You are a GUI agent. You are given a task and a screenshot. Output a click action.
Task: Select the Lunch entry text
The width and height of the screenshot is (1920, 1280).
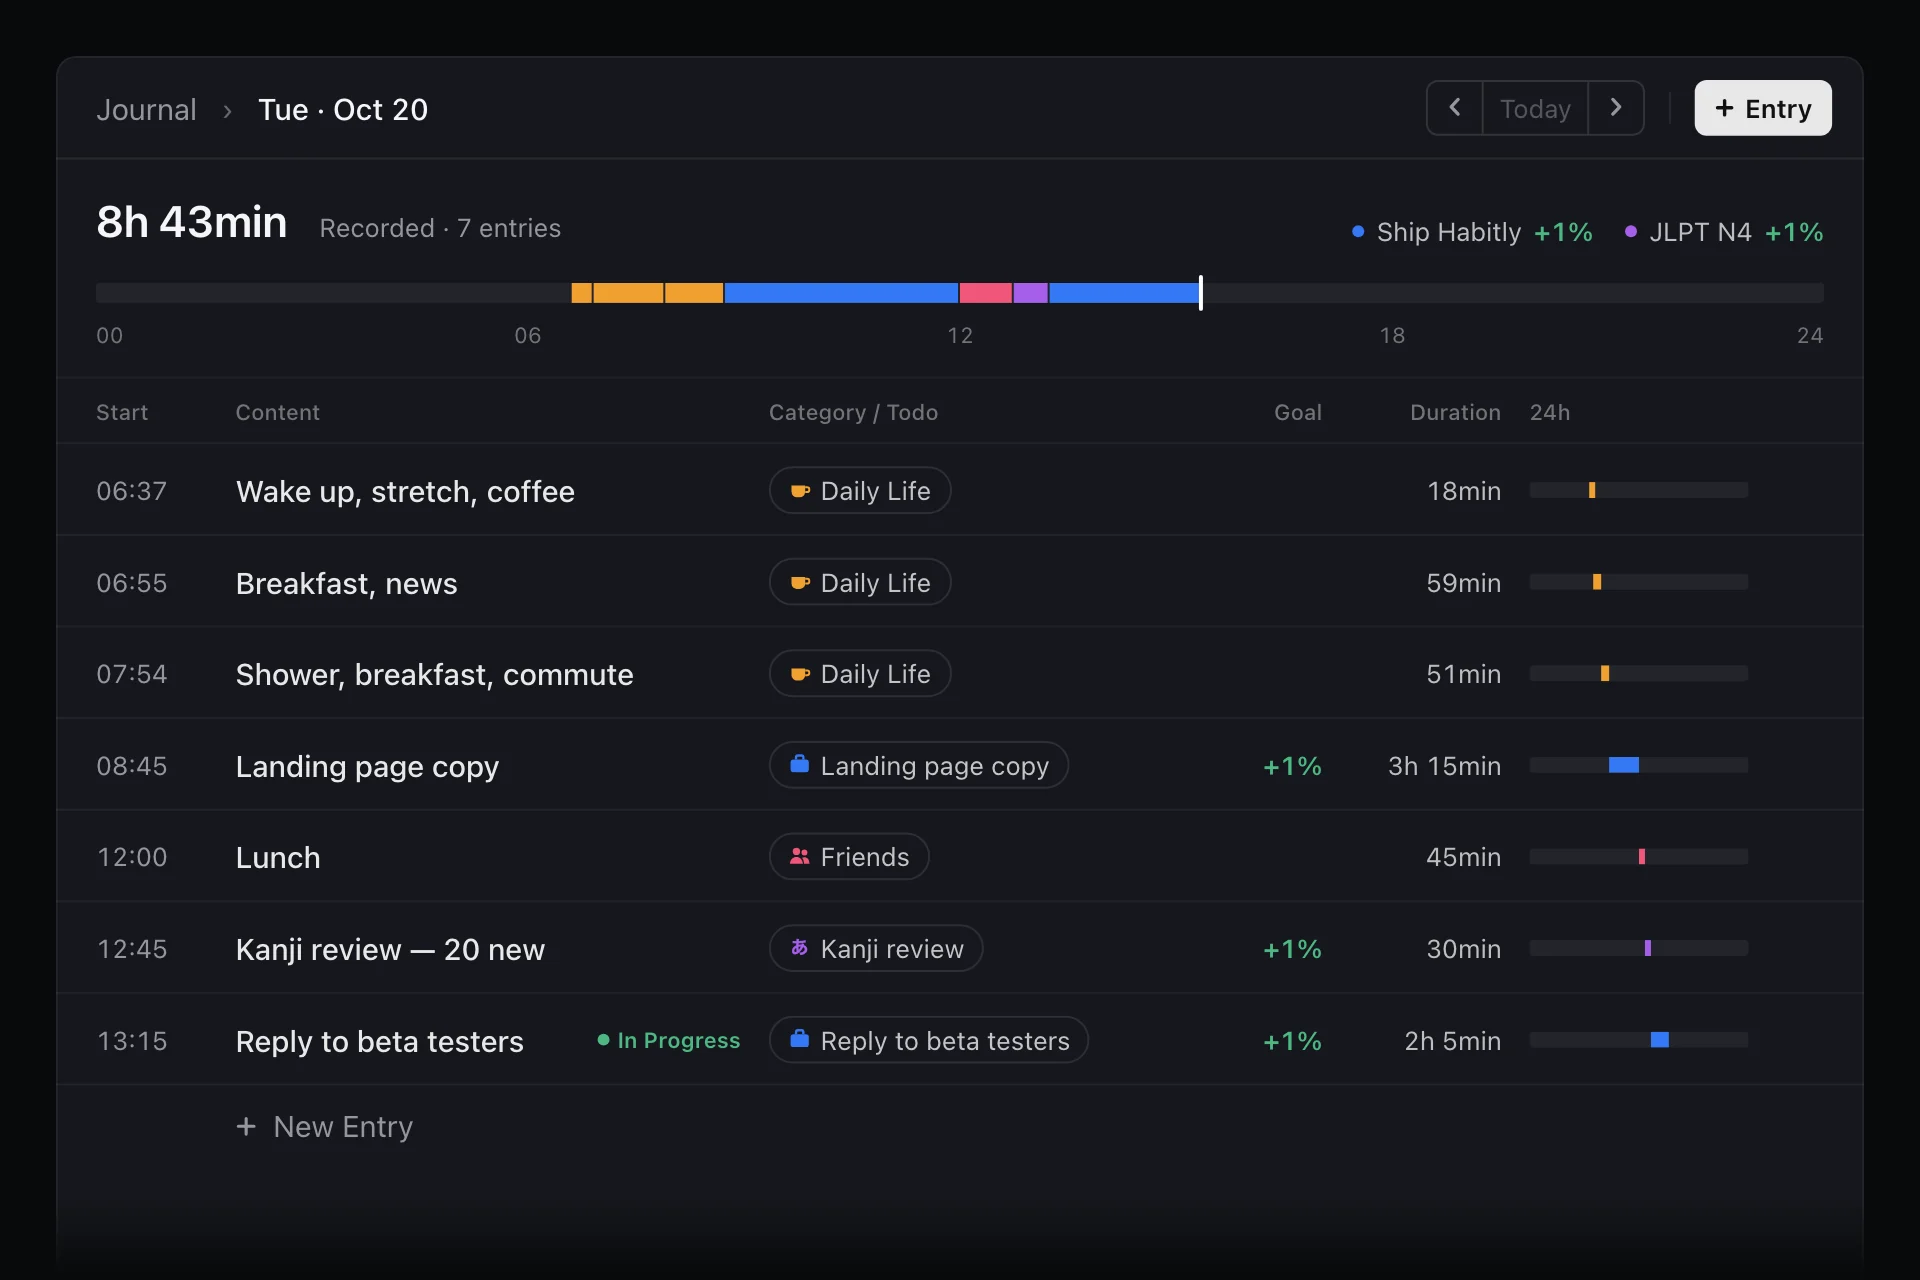coord(278,858)
